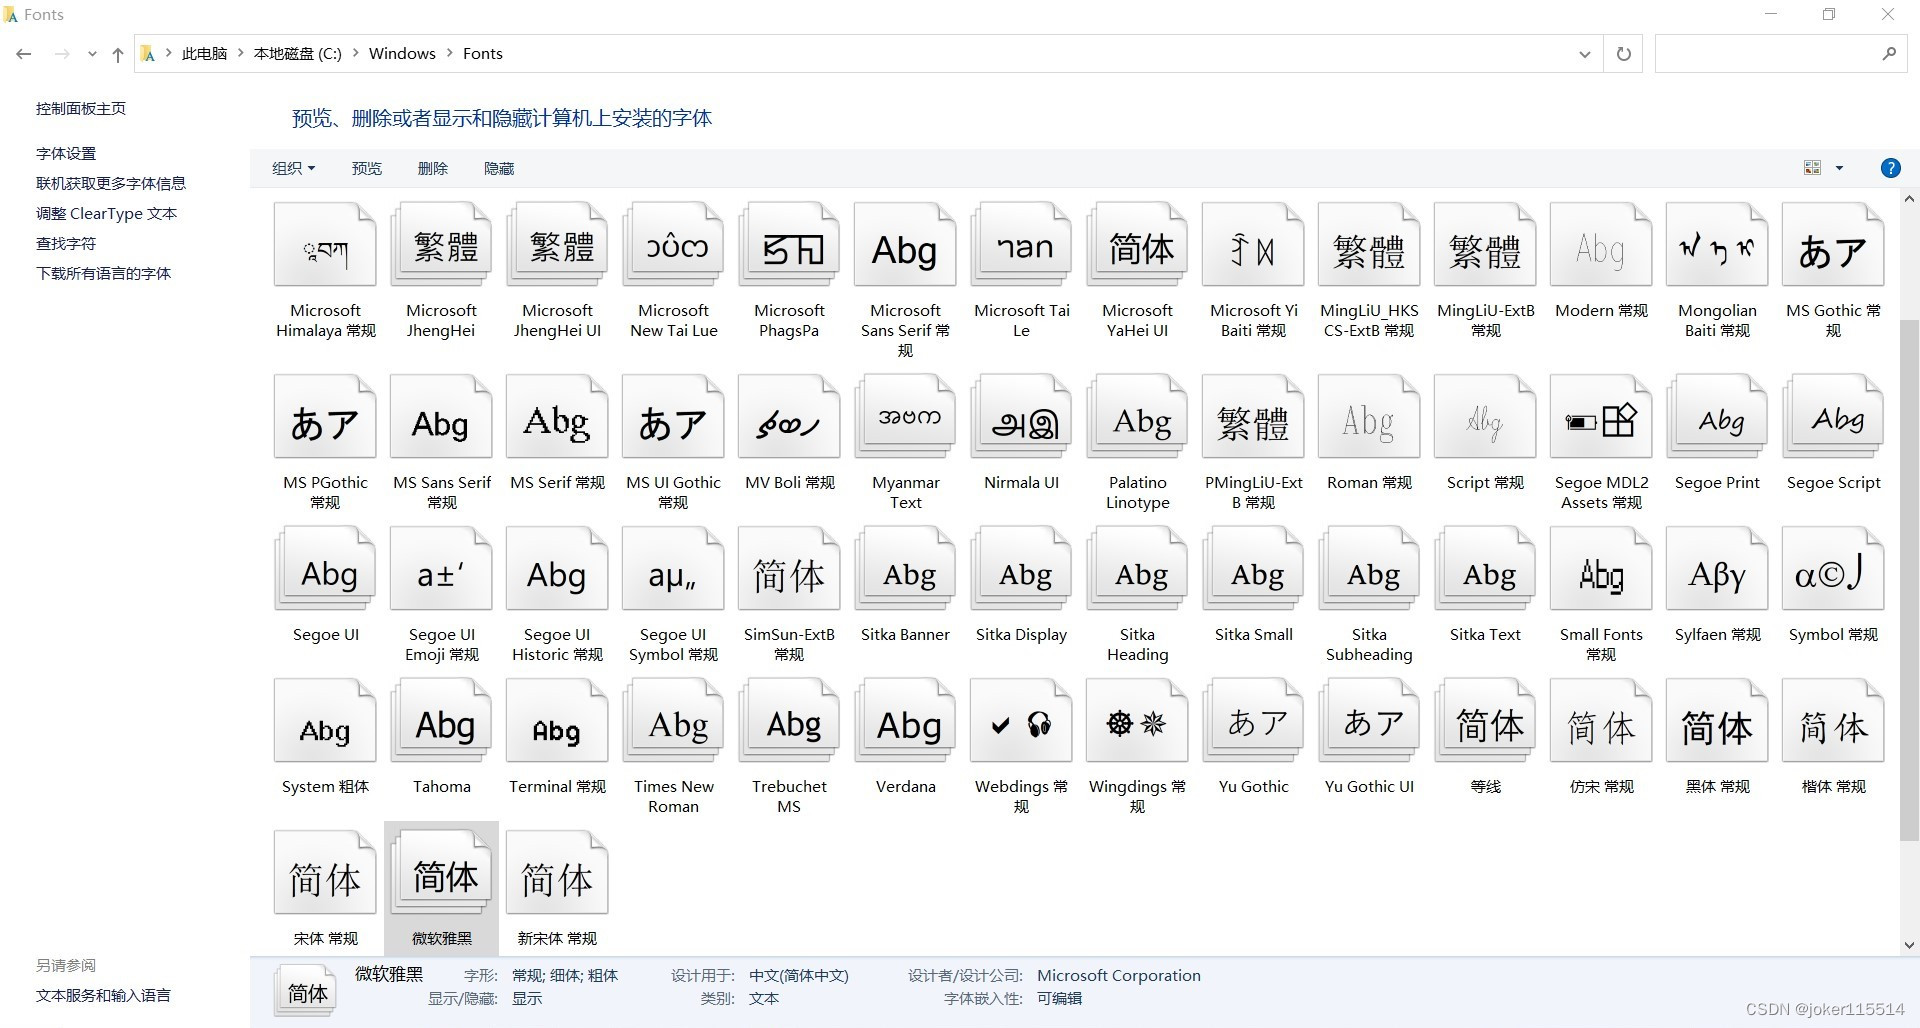1920x1028 pixels.
Task: Select the Microsoft Himalaya font icon
Action: click(325, 246)
